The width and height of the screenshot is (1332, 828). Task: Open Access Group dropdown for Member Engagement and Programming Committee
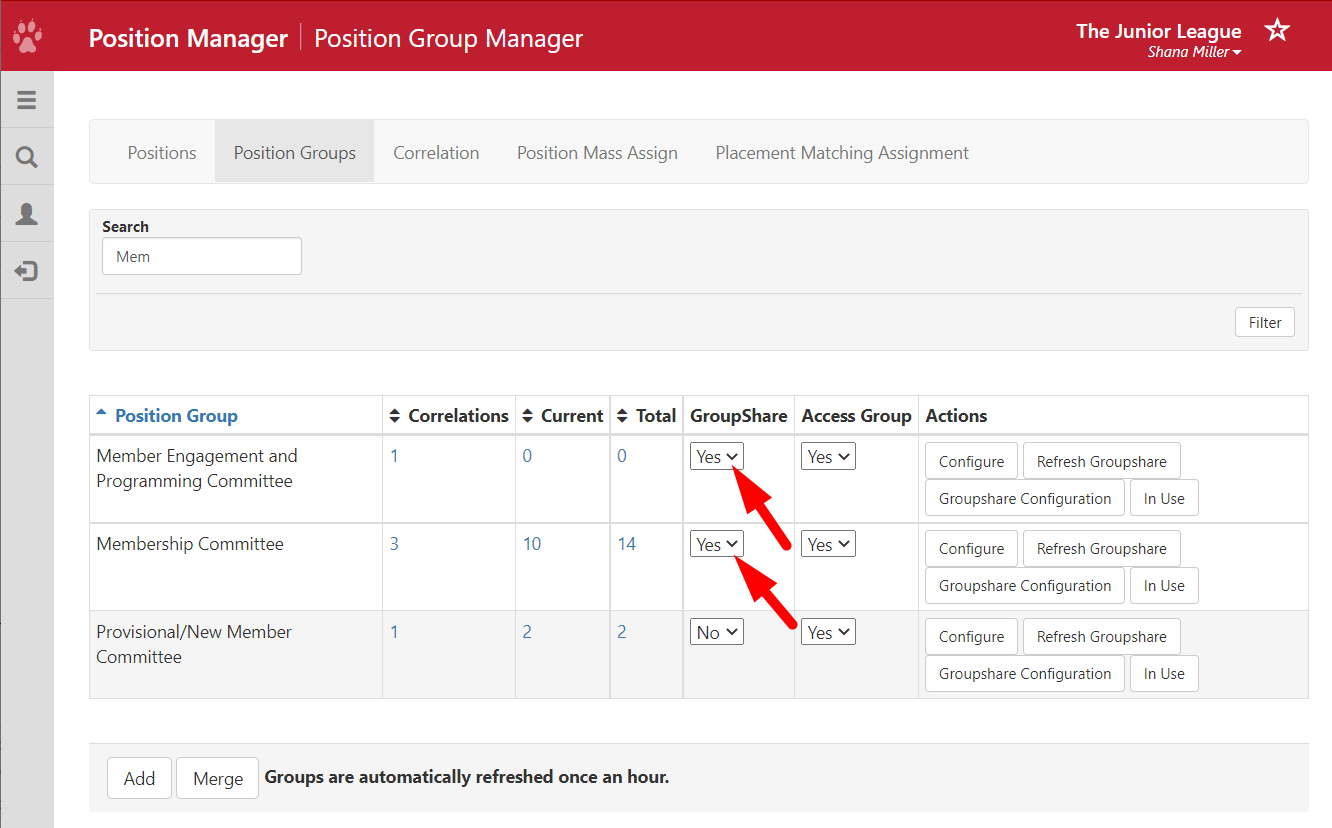pyautogui.click(x=828, y=457)
